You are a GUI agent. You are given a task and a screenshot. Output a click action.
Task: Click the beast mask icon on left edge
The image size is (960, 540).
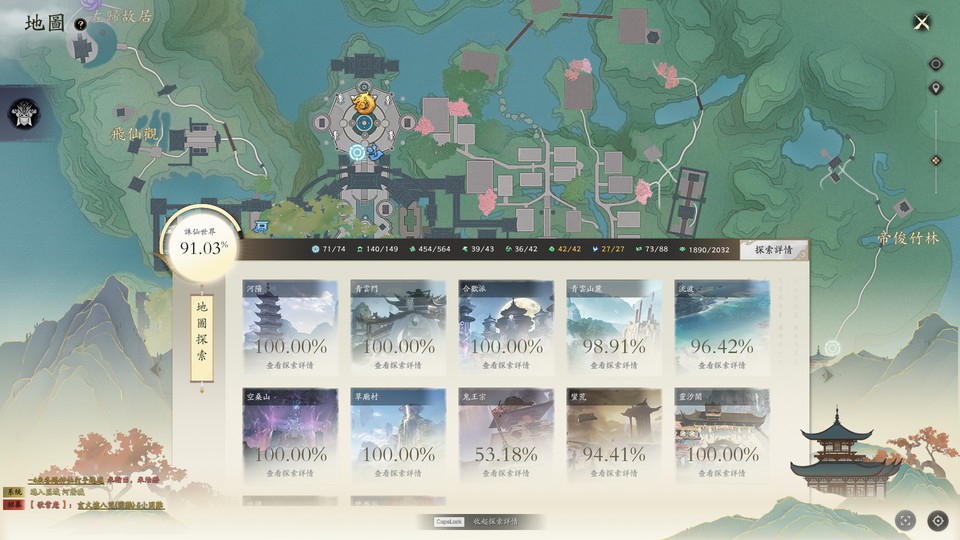coord(24,113)
